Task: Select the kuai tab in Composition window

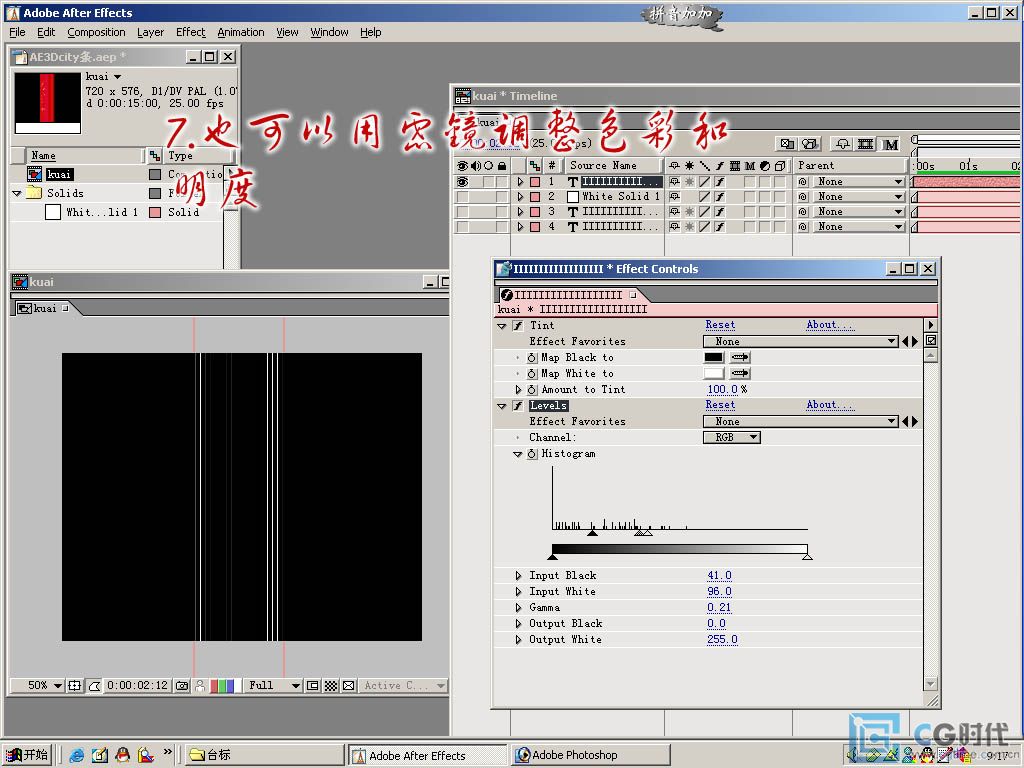Action: coord(43,308)
